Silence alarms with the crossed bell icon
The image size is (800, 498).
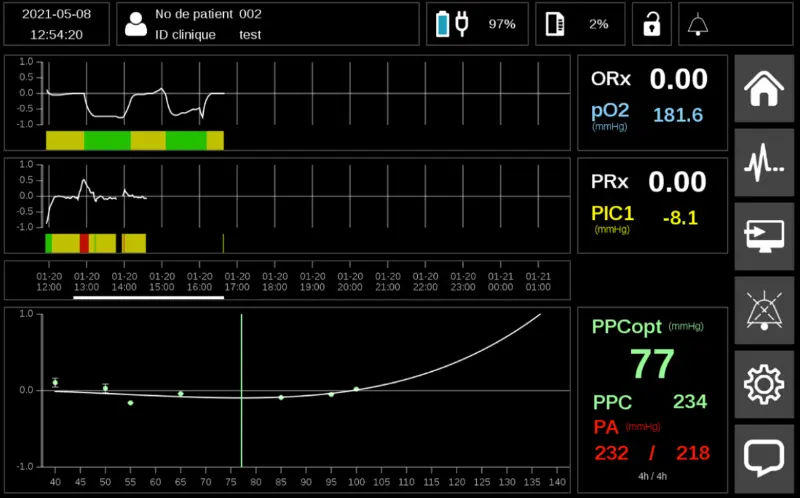point(765,309)
